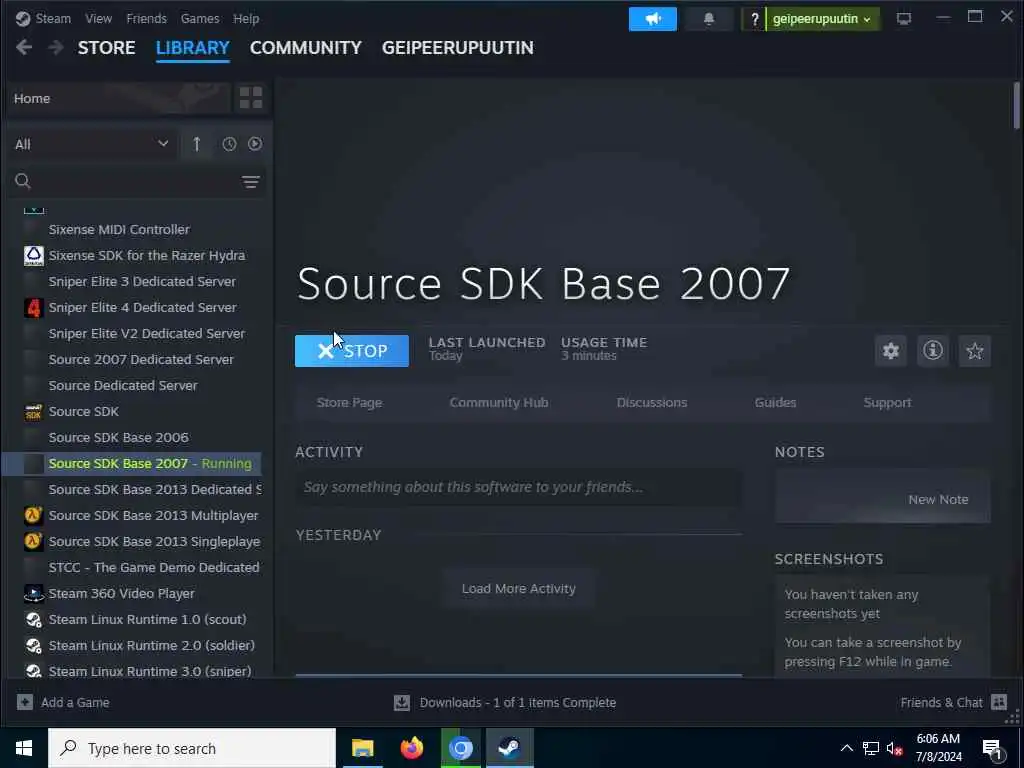1024x768 pixels.
Task: Click the main page vertical scrollbar
Action: tap(1016, 106)
